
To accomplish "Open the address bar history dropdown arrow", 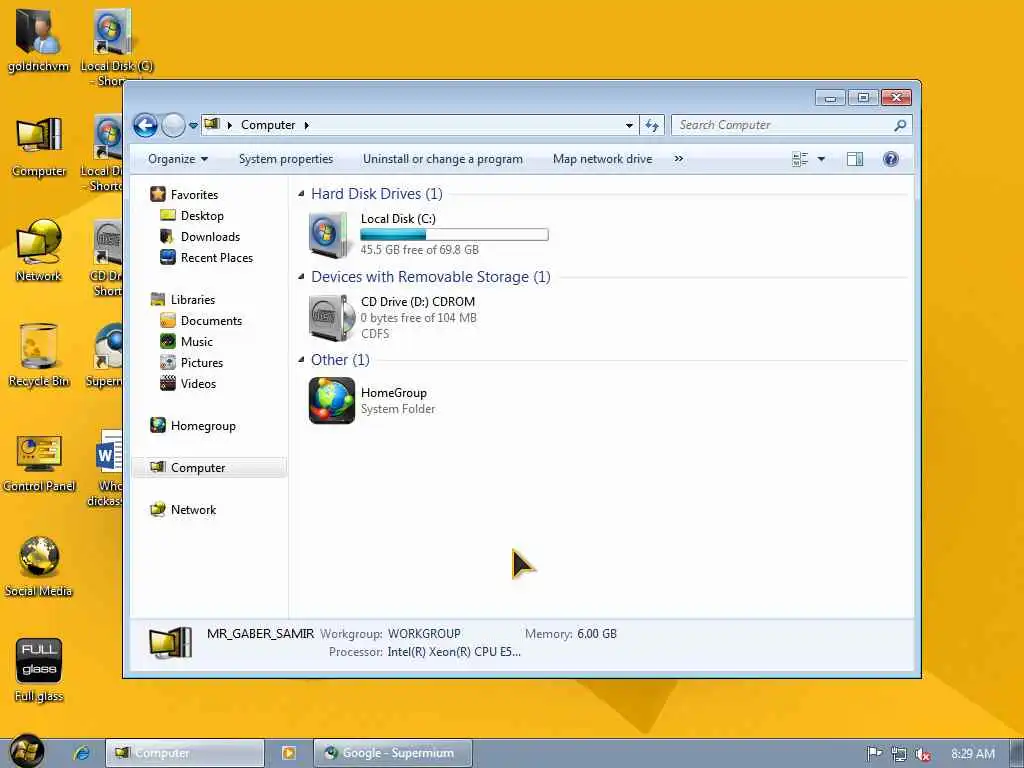I will (629, 125).
